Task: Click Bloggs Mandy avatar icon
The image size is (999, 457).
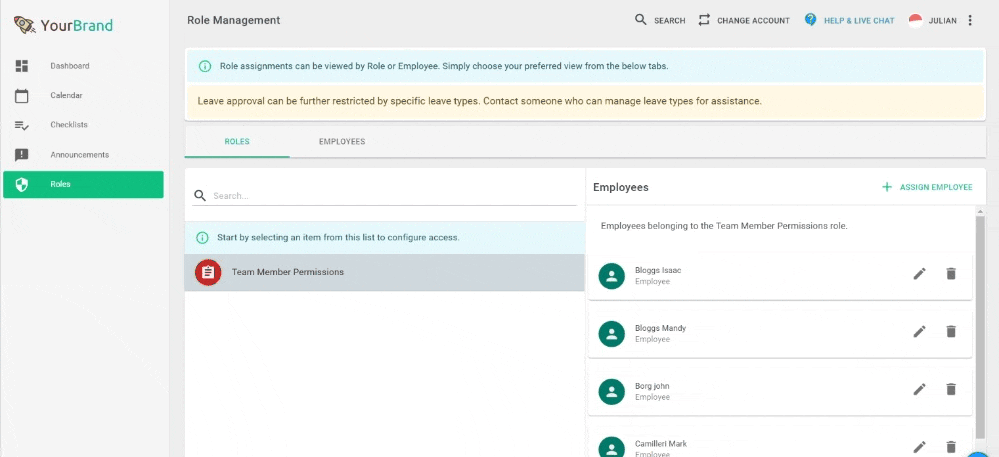Action: click(x=612, y=333)
